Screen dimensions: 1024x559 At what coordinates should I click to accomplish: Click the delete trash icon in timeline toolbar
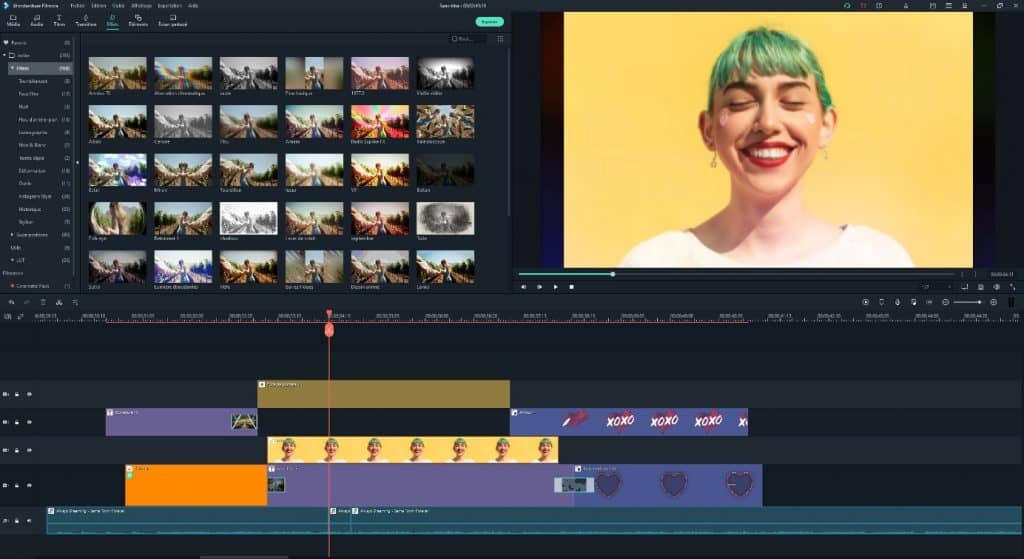click(x=43, y=302)
